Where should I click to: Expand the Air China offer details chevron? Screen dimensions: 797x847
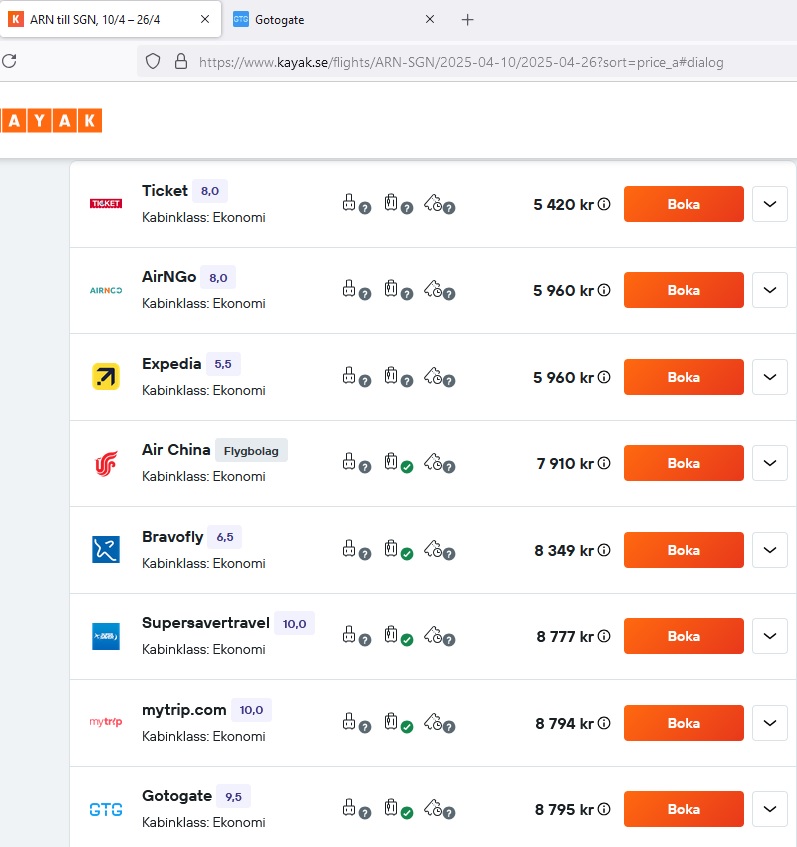pos(769,463)
